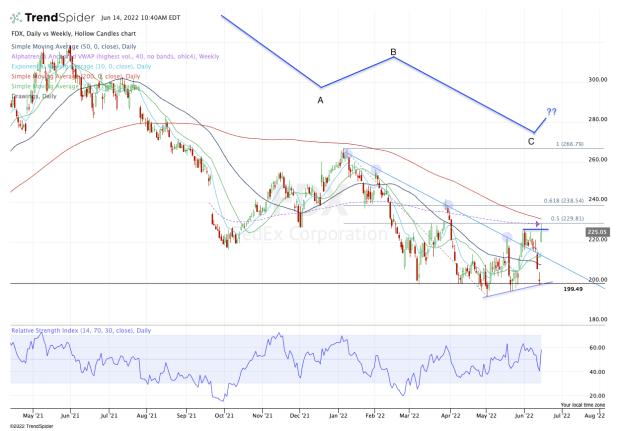This screenshot has height=431, width=620.
Task: Click the TrendSpider logo icon
Action: (16, 18)
